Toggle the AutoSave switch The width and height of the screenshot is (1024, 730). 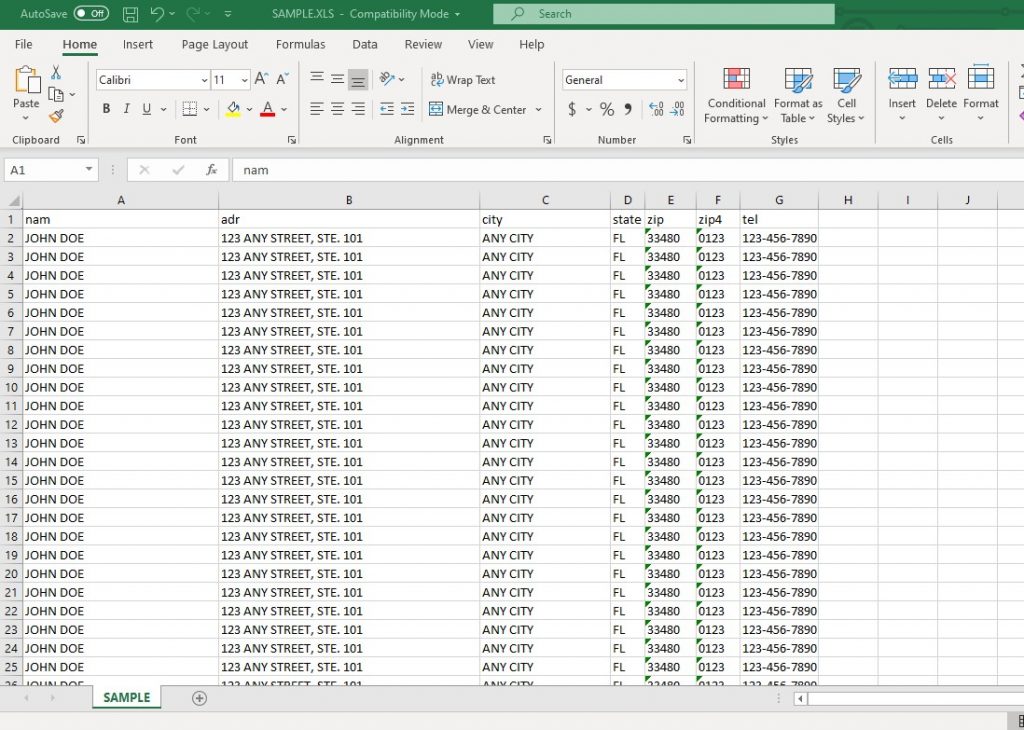(90, 14)
